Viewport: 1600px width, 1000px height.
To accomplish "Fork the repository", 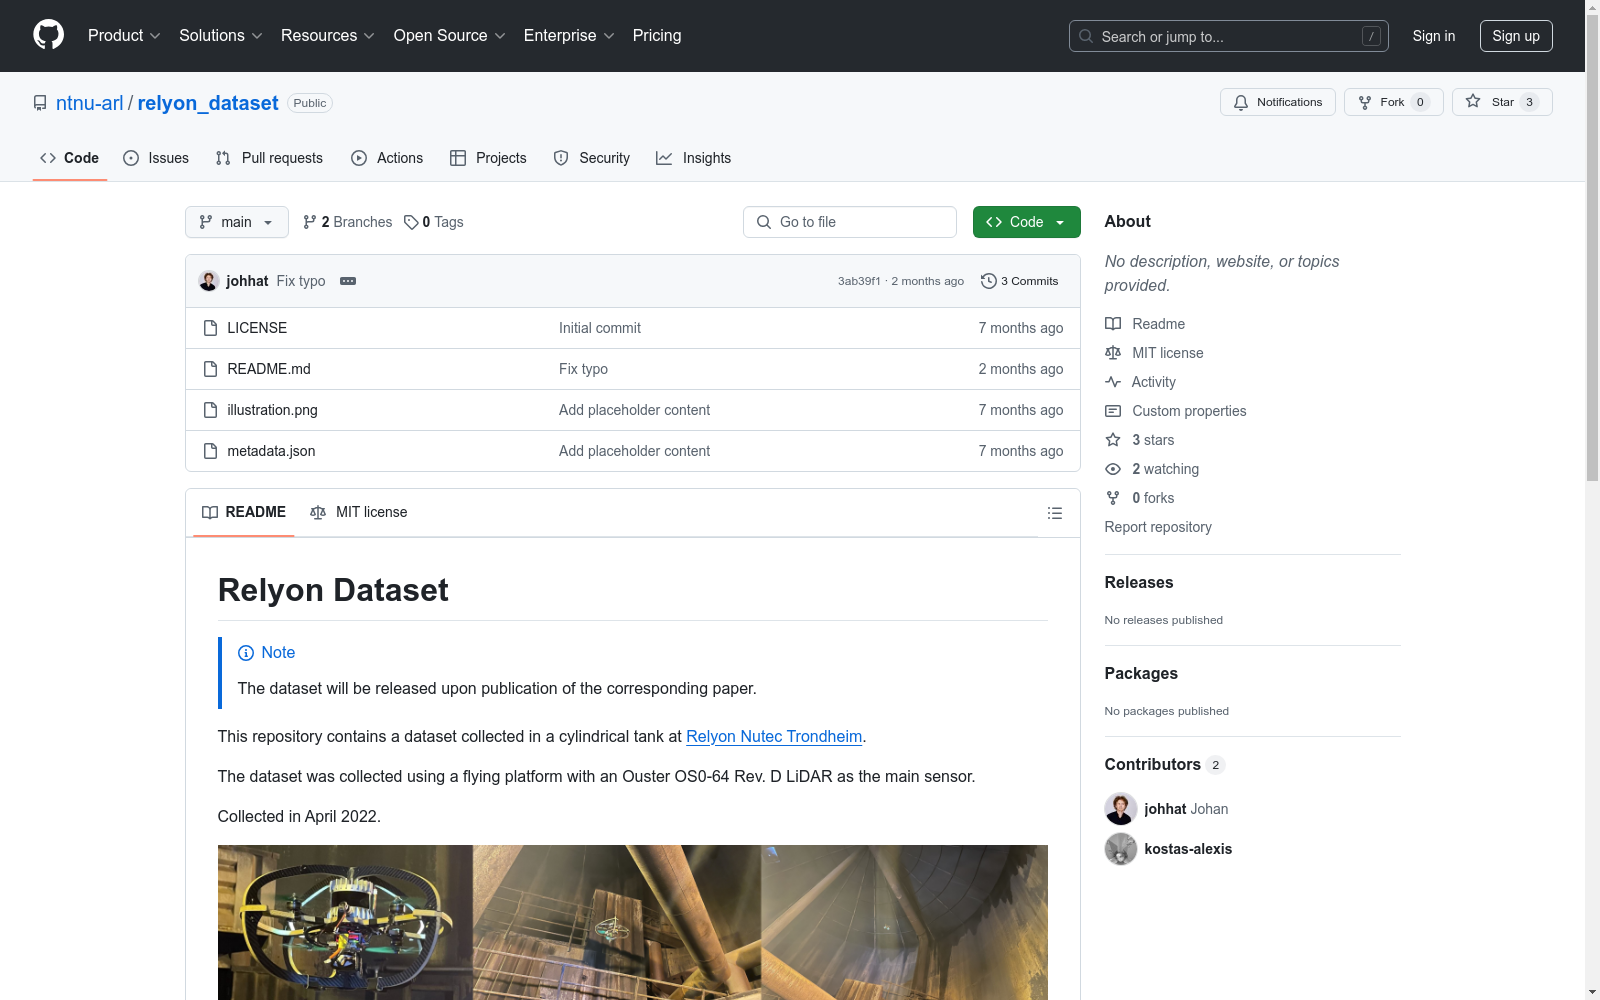I will (1393, 102).
